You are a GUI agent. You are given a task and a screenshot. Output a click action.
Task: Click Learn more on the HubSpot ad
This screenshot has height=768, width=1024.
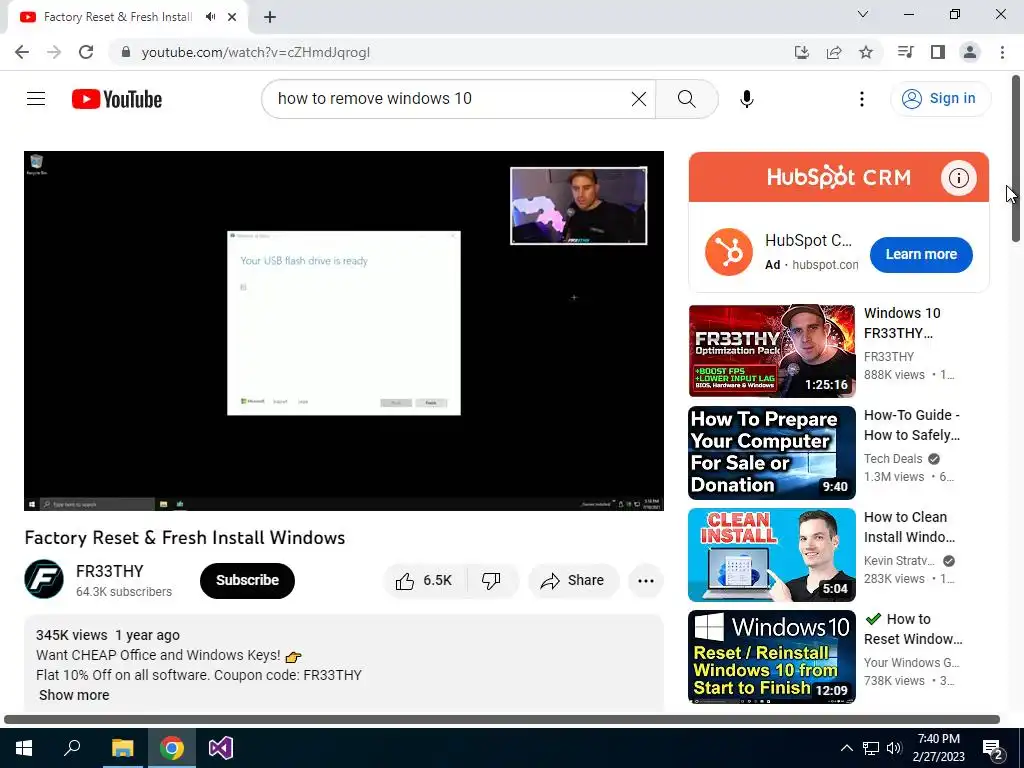[x=921, y=254]
